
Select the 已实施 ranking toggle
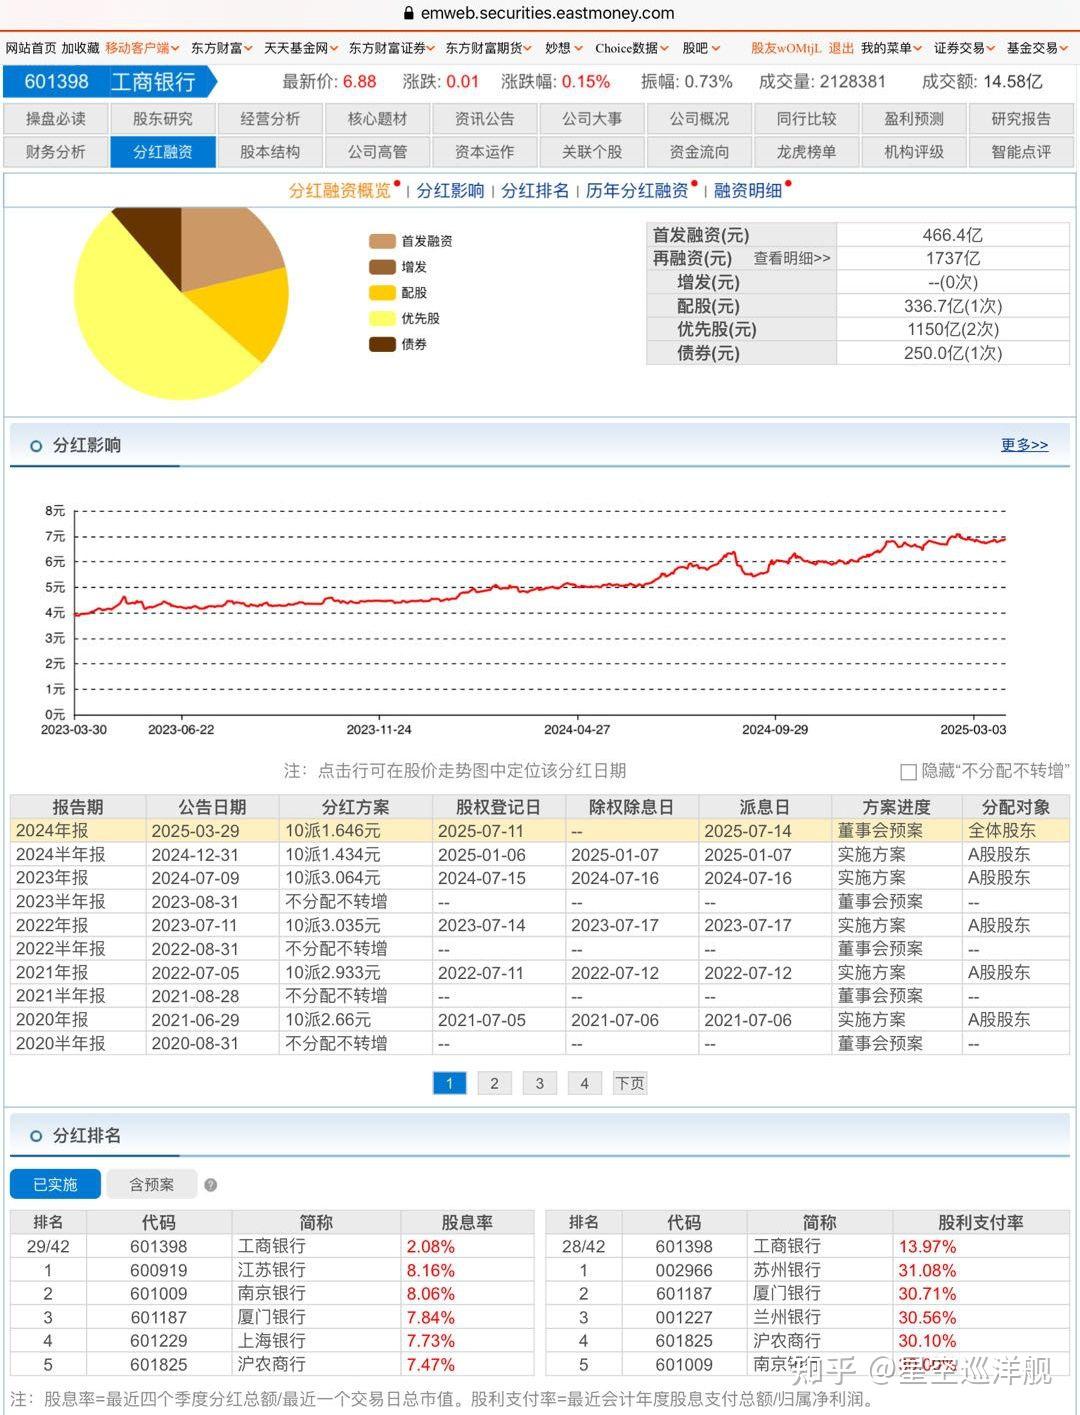tap(55, 1185)
